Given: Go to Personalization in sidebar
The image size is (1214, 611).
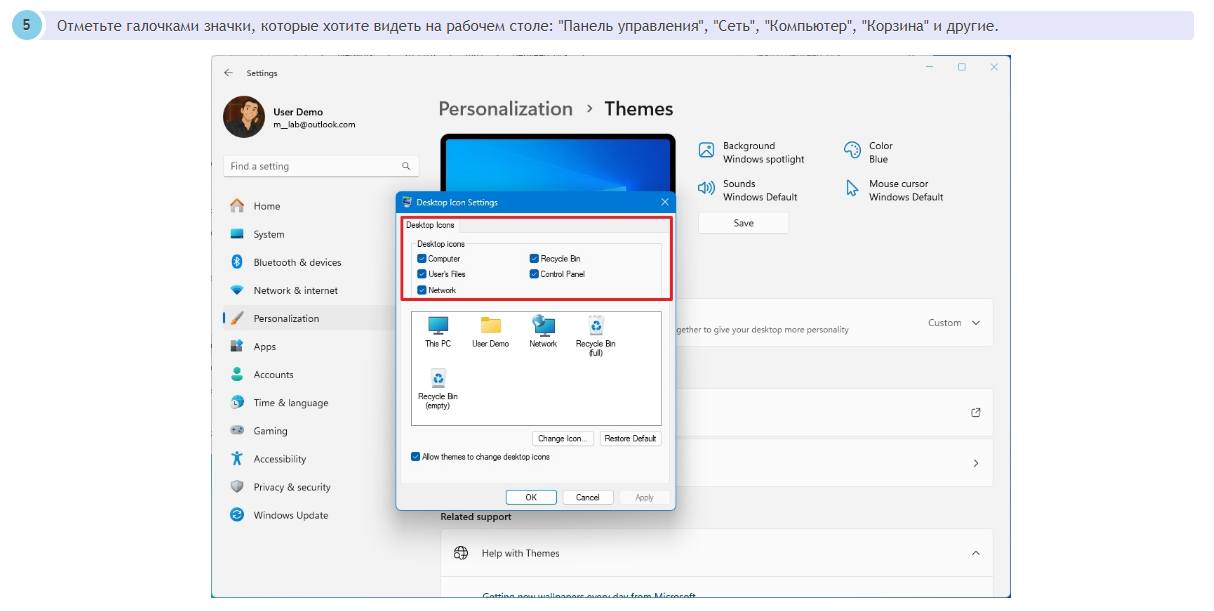Looking at the screenshot, I should (x=286, y=318).
